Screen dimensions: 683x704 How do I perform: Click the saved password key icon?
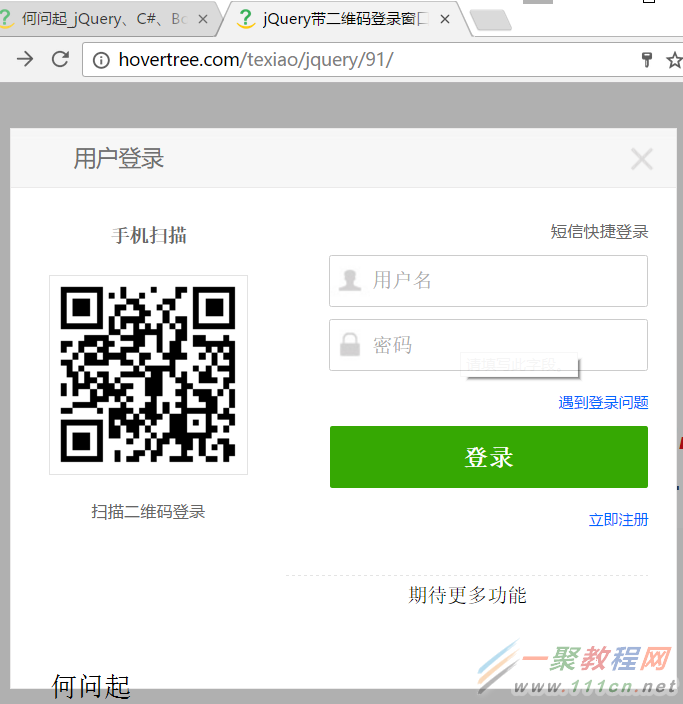(x=647, y=60)
